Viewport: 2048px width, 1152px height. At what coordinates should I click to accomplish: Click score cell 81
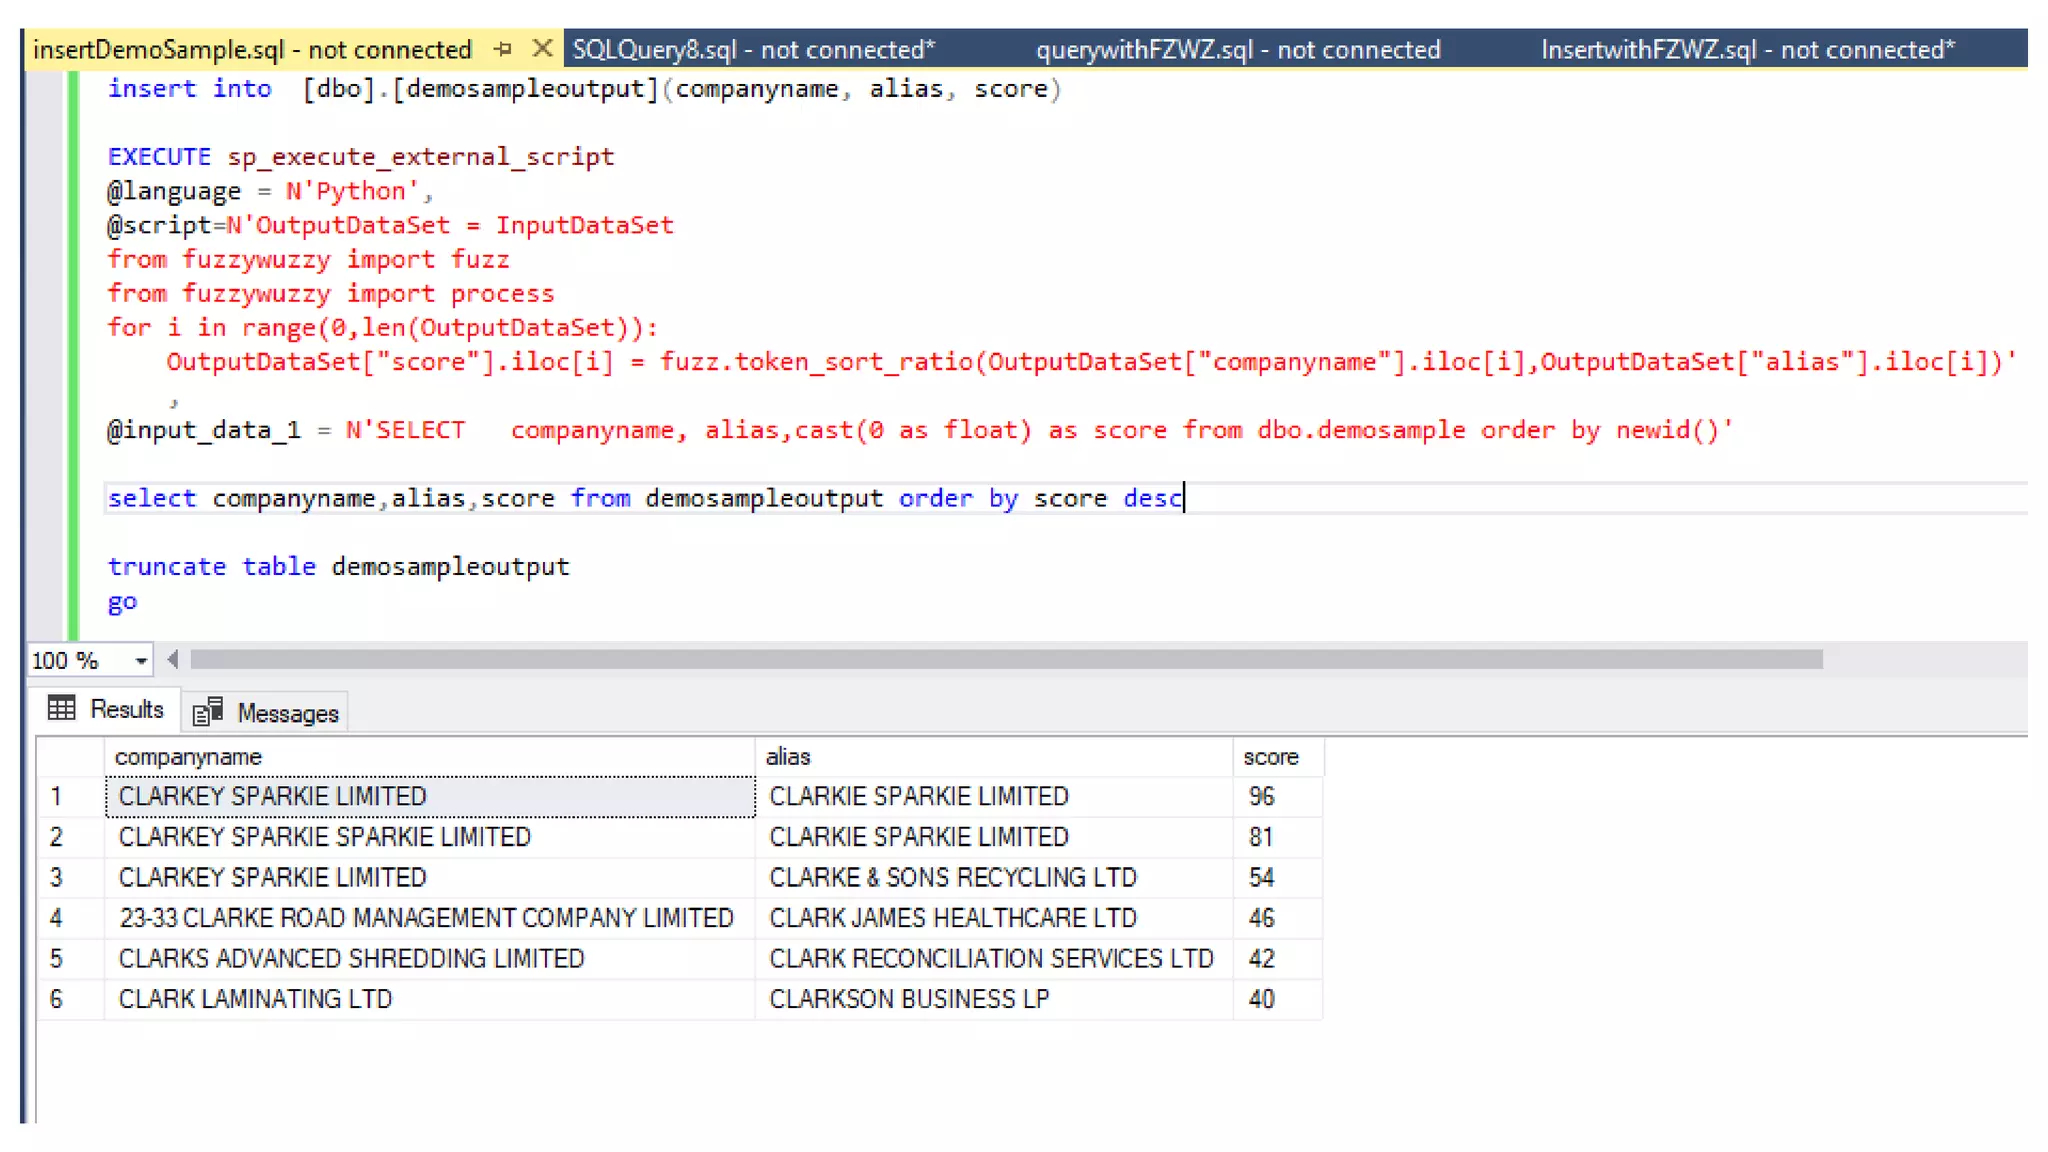pyautogui.click(x=1278, y=837)
